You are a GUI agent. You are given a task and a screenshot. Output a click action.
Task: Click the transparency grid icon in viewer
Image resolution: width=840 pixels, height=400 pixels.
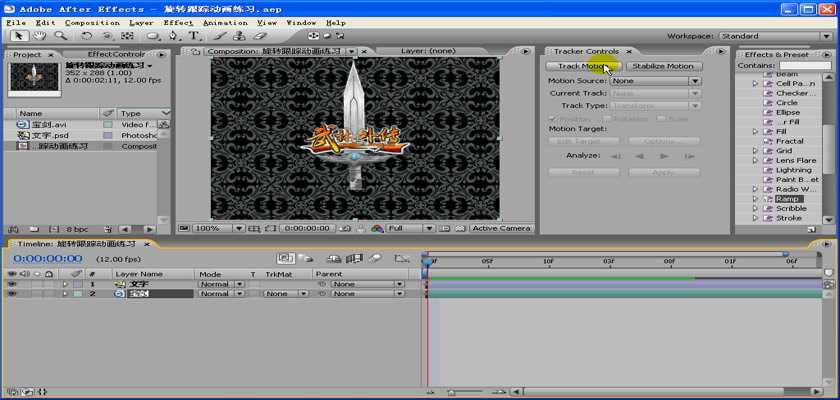click(x=460, y=229)
